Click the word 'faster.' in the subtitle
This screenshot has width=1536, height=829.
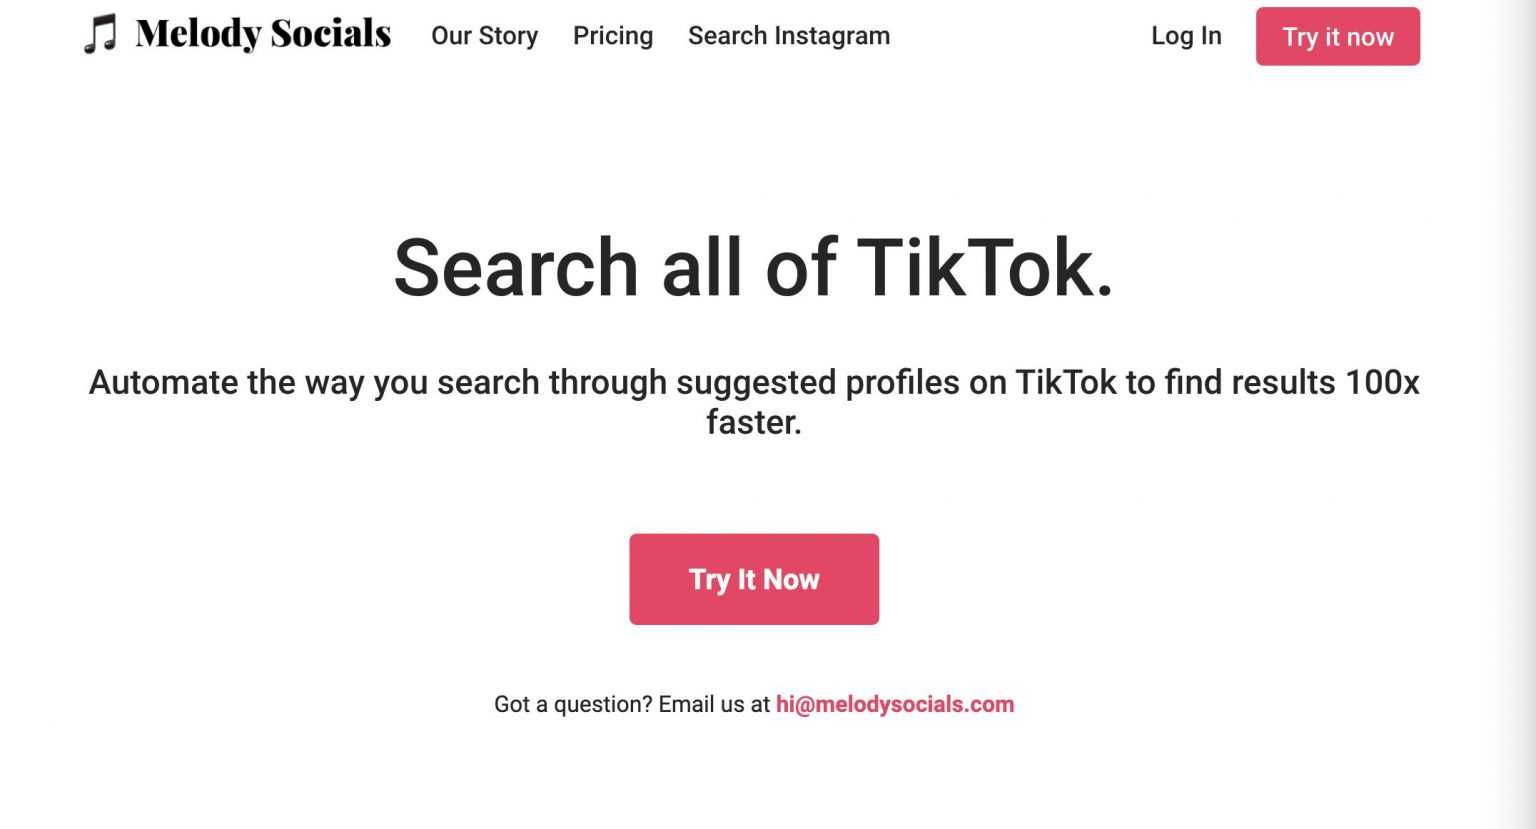(x=753, y=421)
